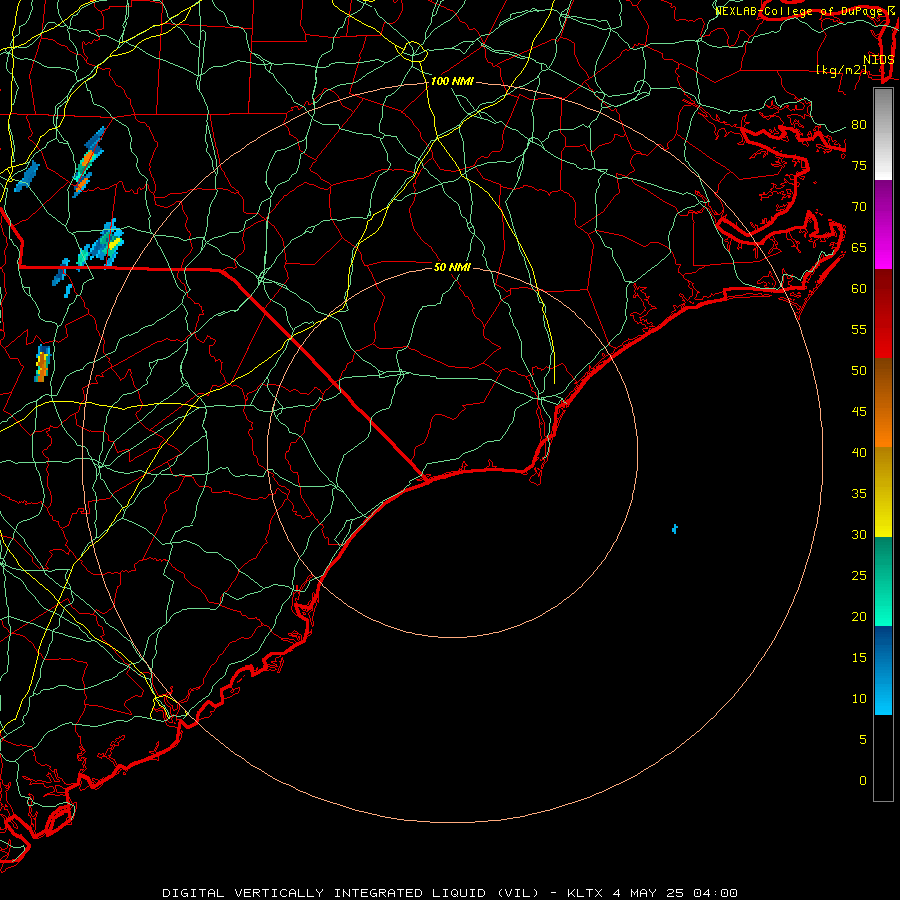Select the brown-orange segment of color scale
Image resolution: width=900 pixels, height=900 pixels.
pyautogui.click(x=883, y=402)
